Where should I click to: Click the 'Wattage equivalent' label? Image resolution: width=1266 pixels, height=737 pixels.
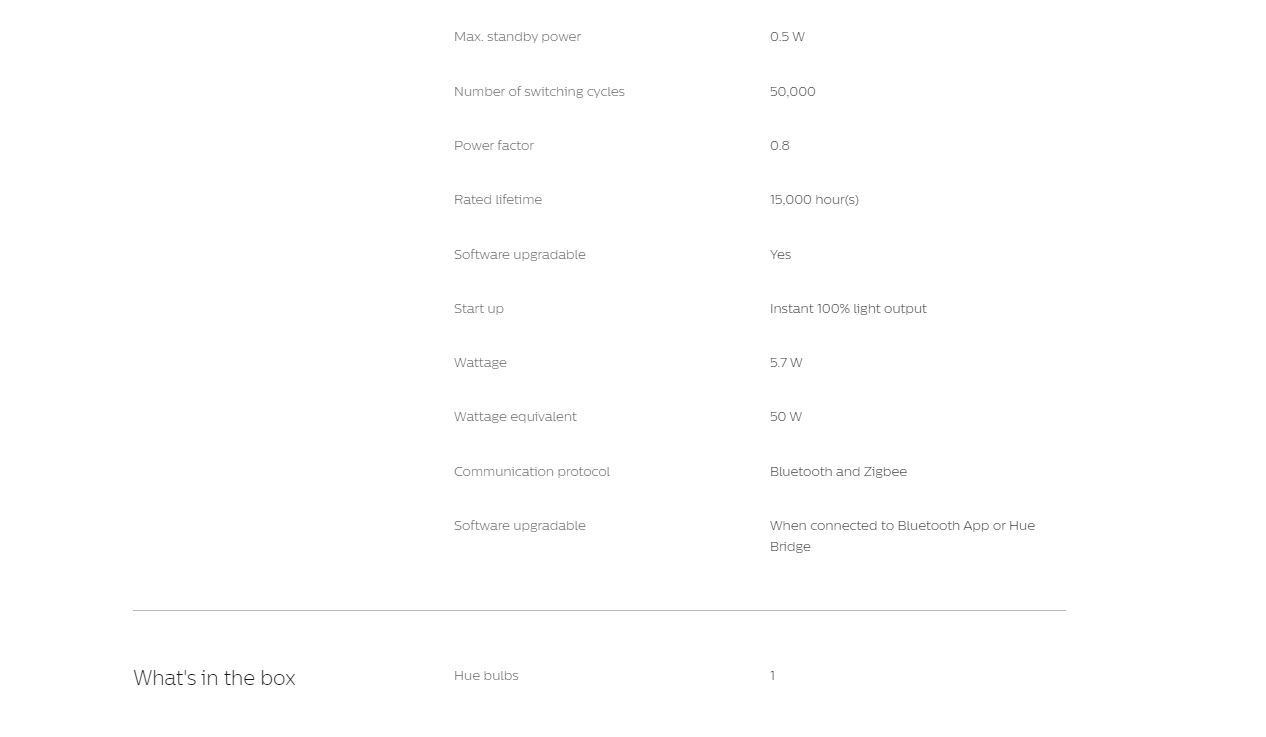[x=515, y=417]
